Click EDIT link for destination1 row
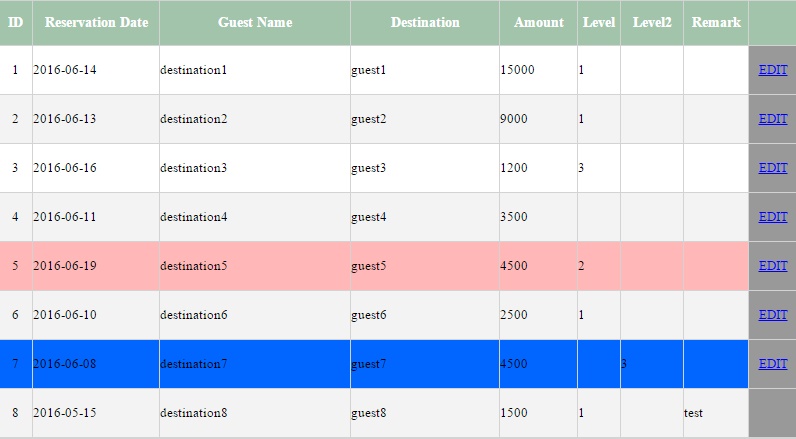796x439 pixels. coord(773,70)
